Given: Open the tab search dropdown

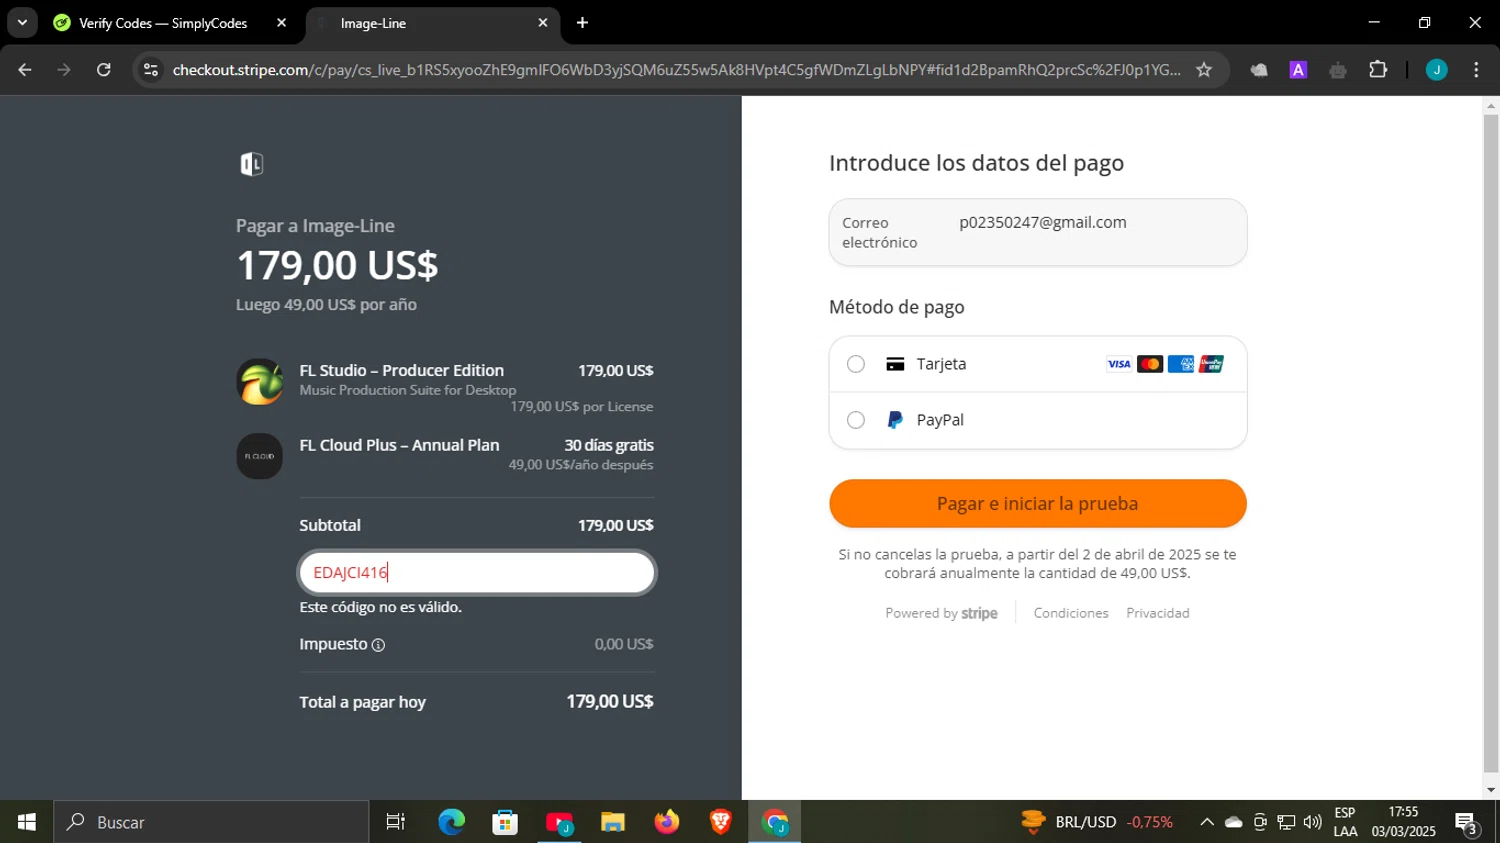Looking at the screenshot, I should click(x=22, y=22).
